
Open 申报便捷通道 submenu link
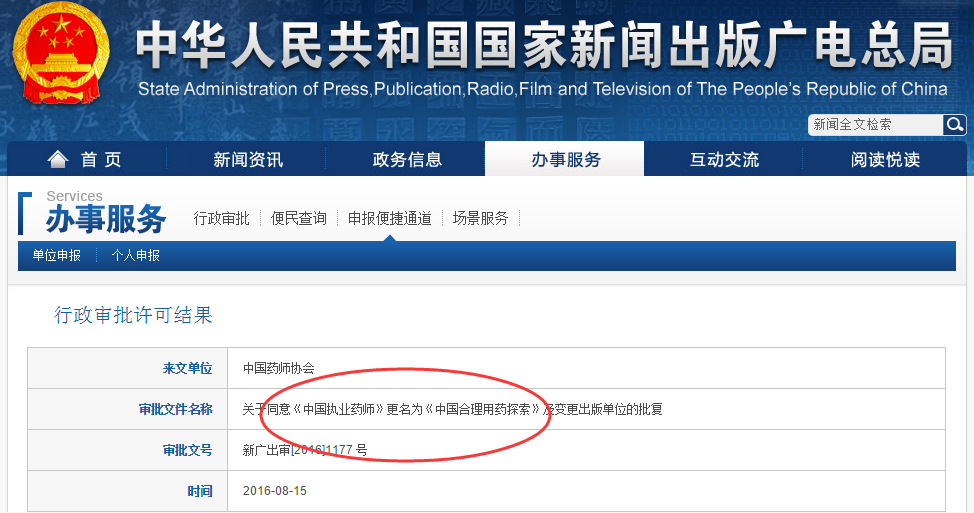(389, 218)
